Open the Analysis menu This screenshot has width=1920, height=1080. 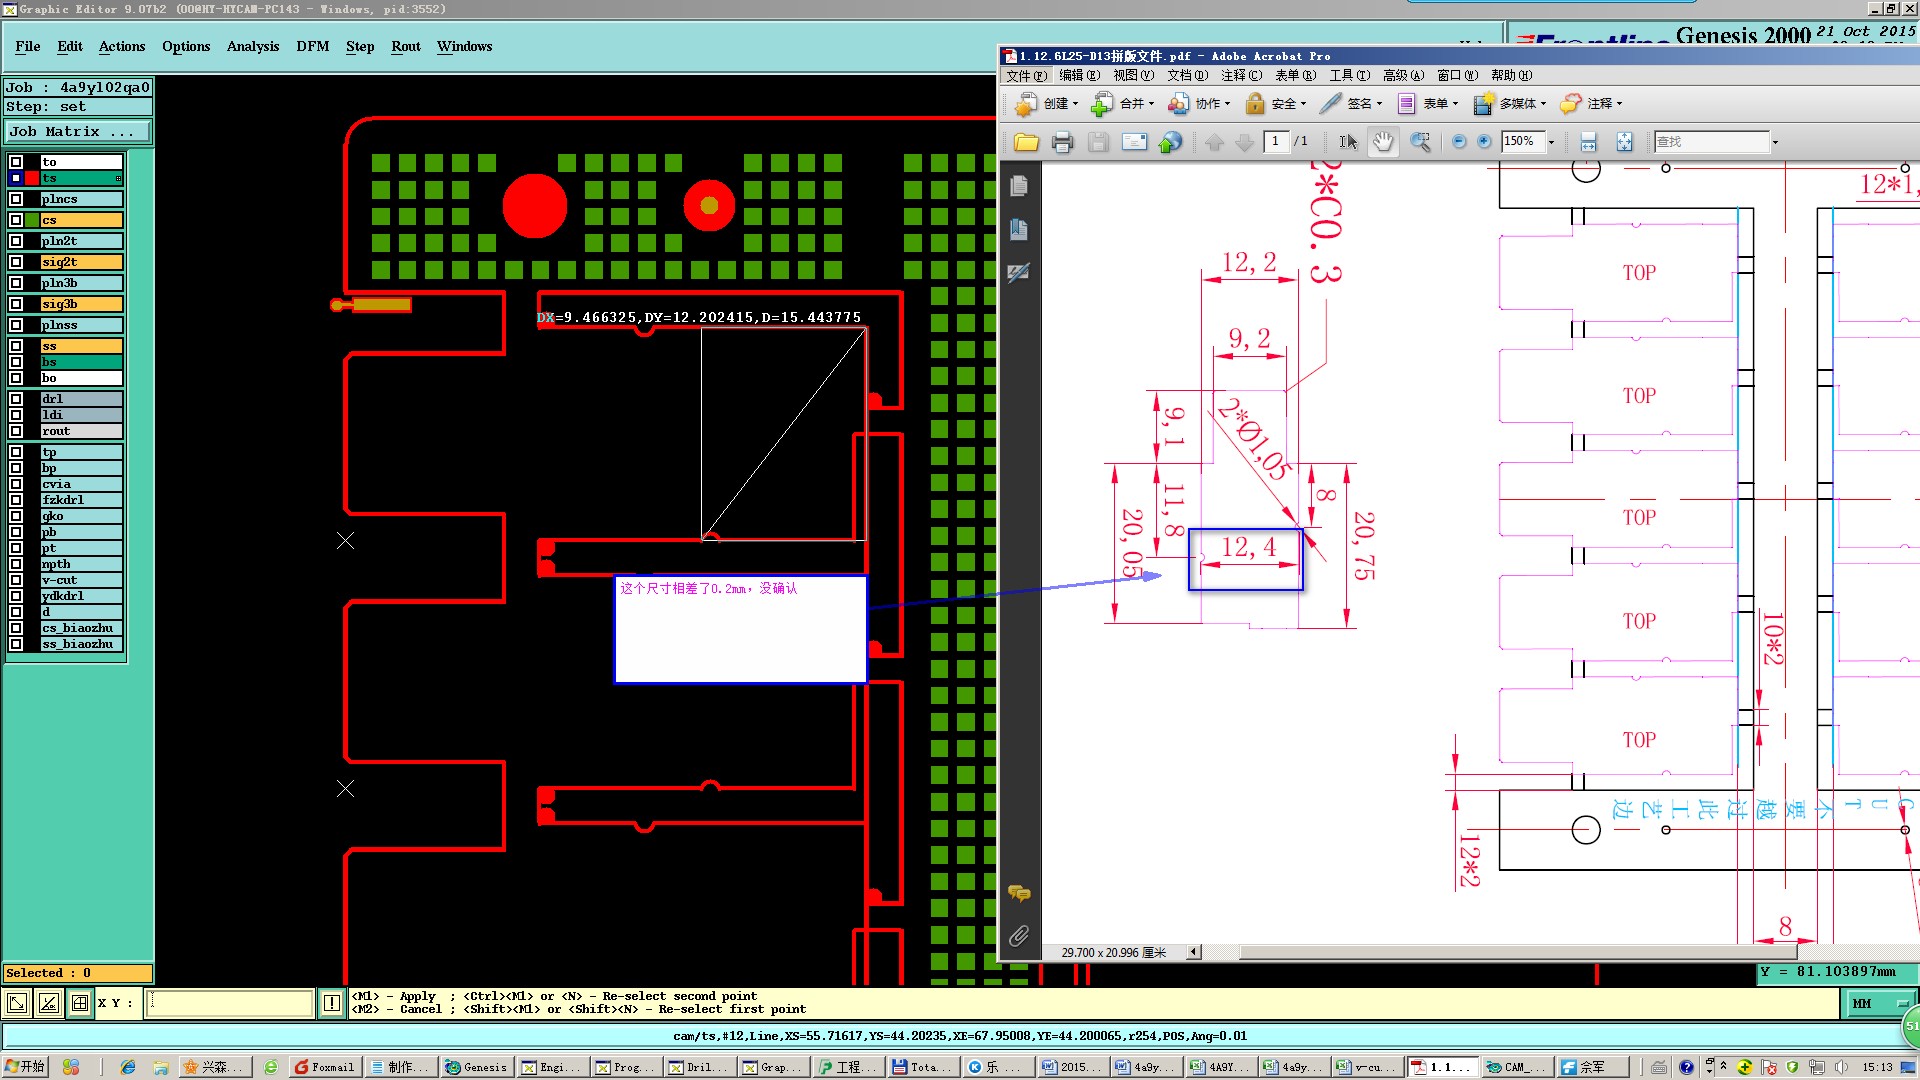click(x=252, y=46)
